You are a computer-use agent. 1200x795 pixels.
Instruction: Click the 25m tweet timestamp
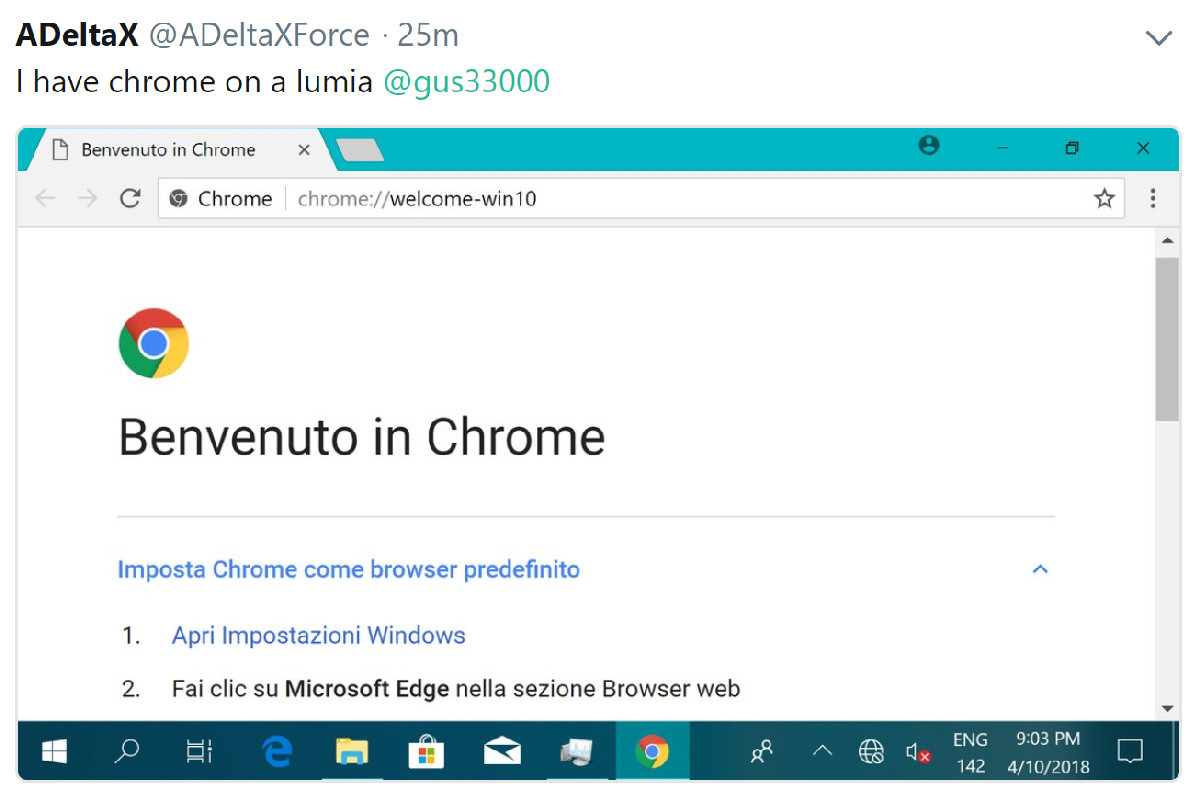(428, 36)
